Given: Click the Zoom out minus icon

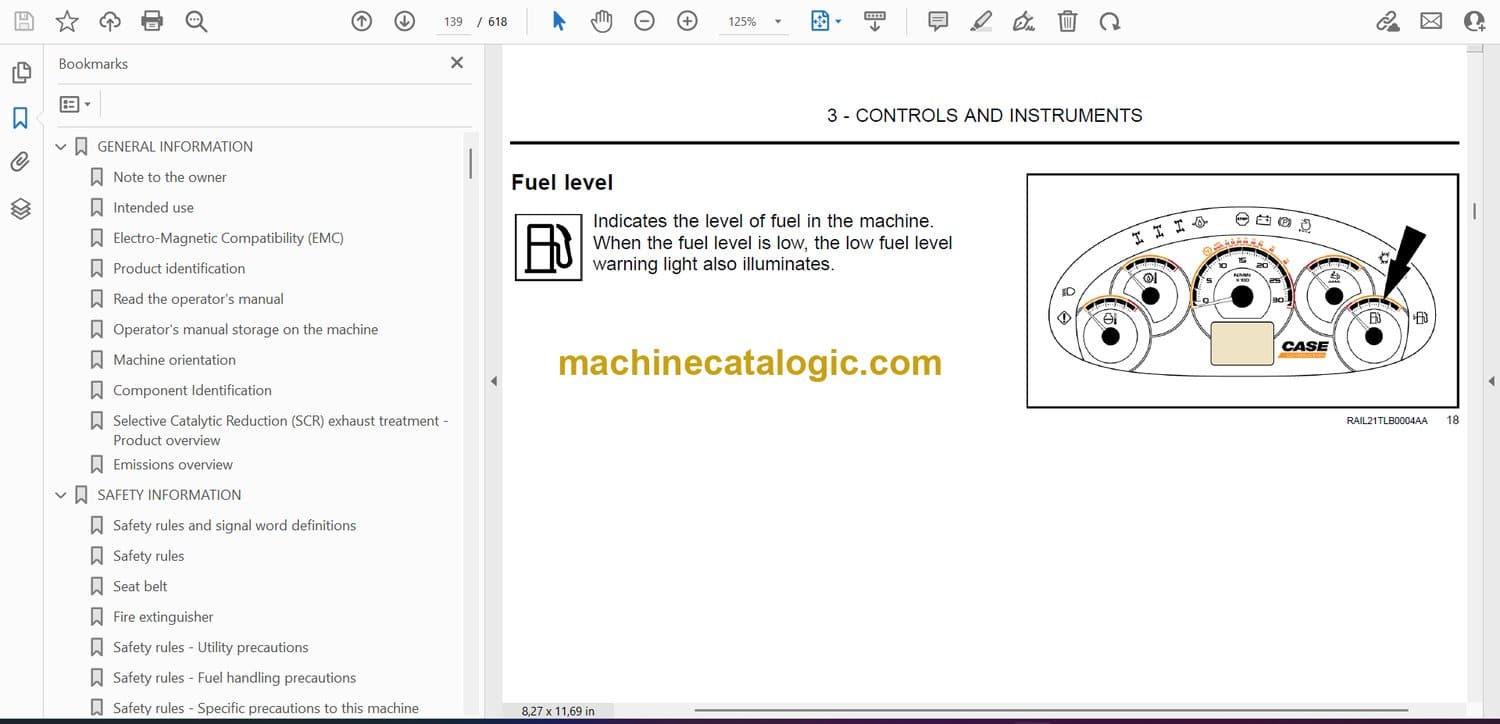Looking at the screenshot, I should tap(644, 21).
